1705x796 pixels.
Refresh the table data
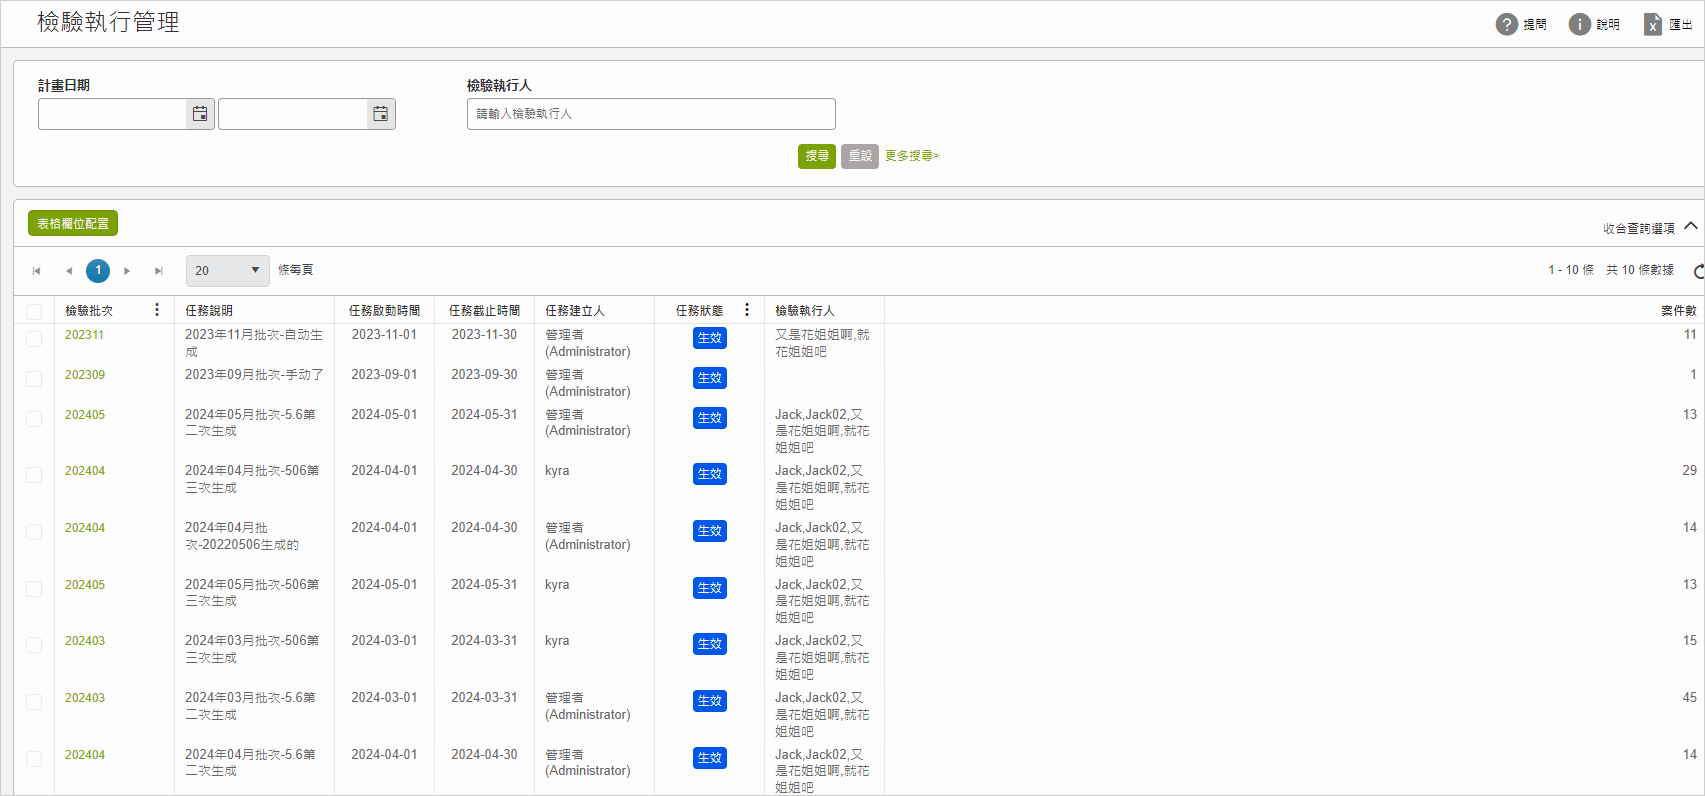(x=1698, y=271)
